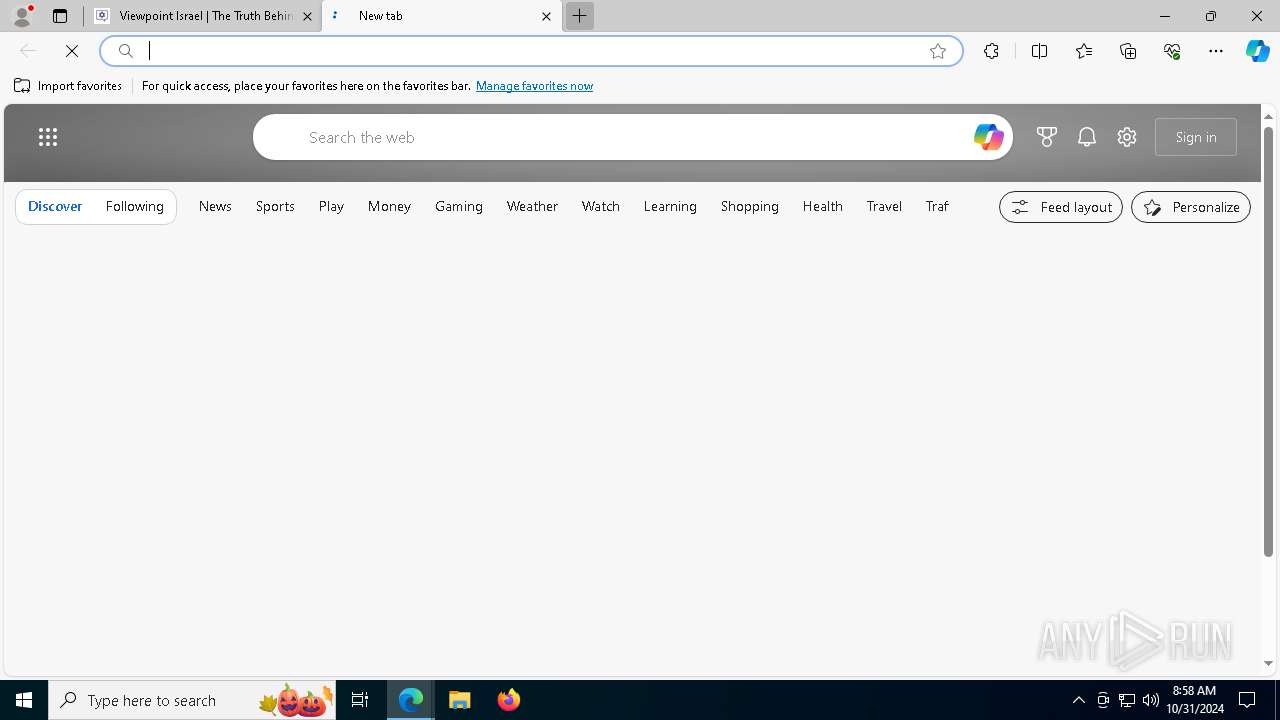
Task: Add this page to favorites star
Action: pyautogui.click(x=938, y=51)
